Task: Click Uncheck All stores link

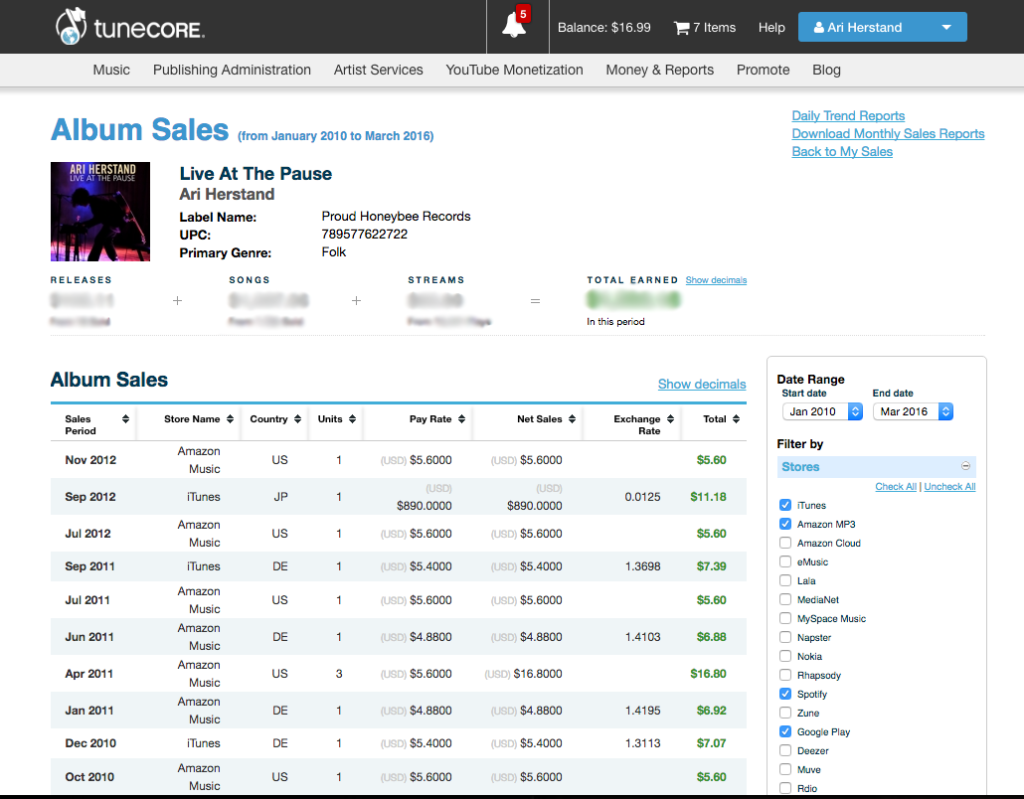Action: pos(950,487)
